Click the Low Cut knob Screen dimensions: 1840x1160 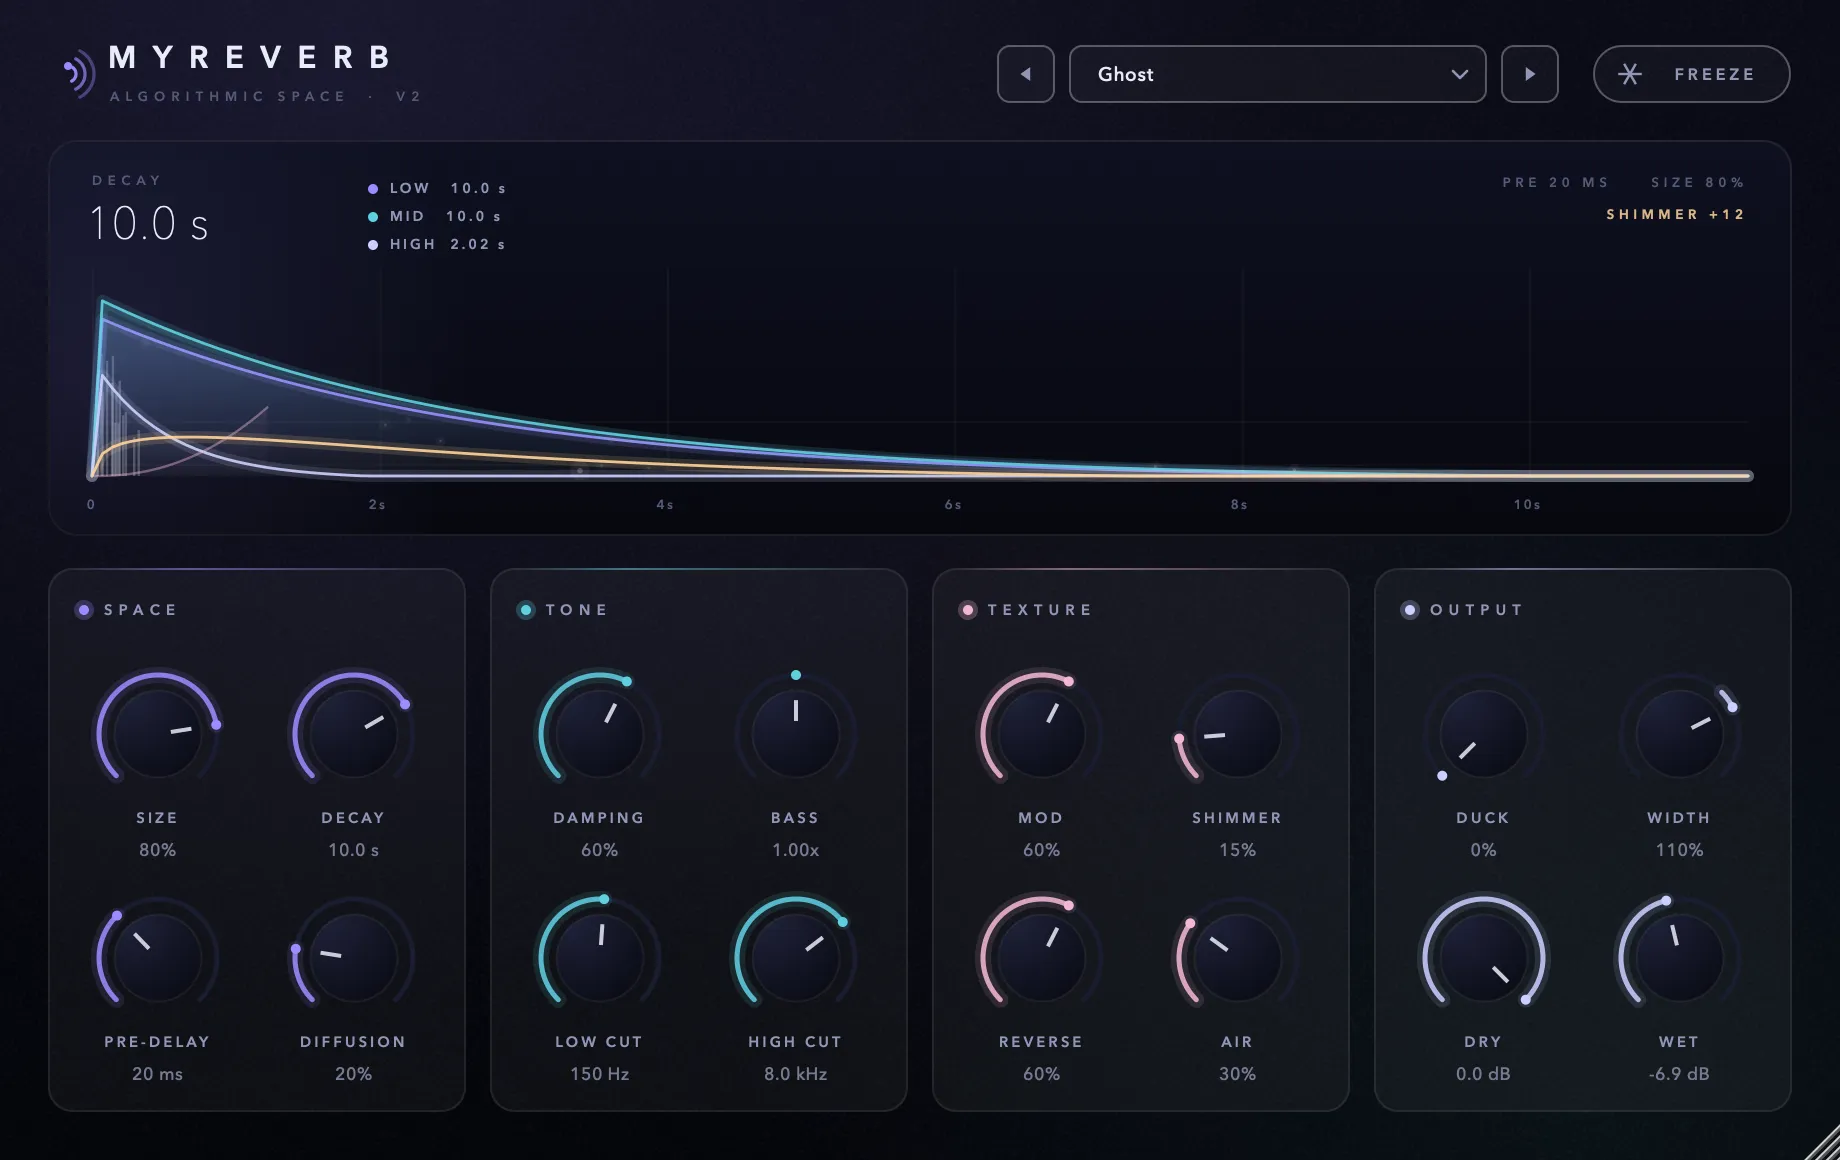pos(599,957)
